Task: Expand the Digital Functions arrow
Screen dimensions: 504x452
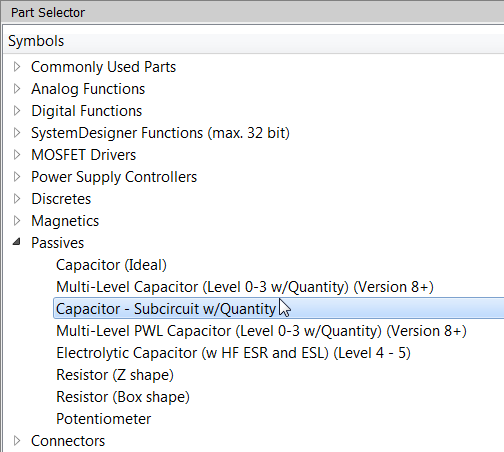Action: (x=17, y=111)
